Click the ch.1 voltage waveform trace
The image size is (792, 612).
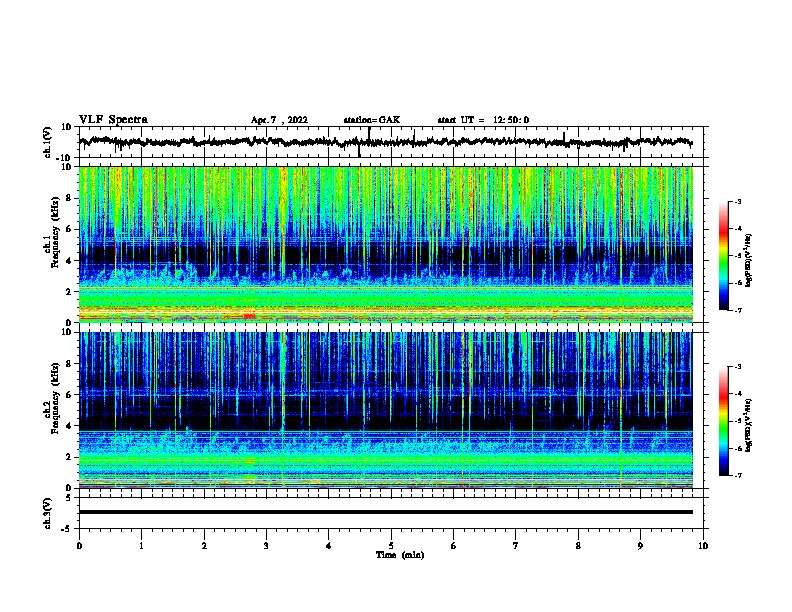coord(385,142)
